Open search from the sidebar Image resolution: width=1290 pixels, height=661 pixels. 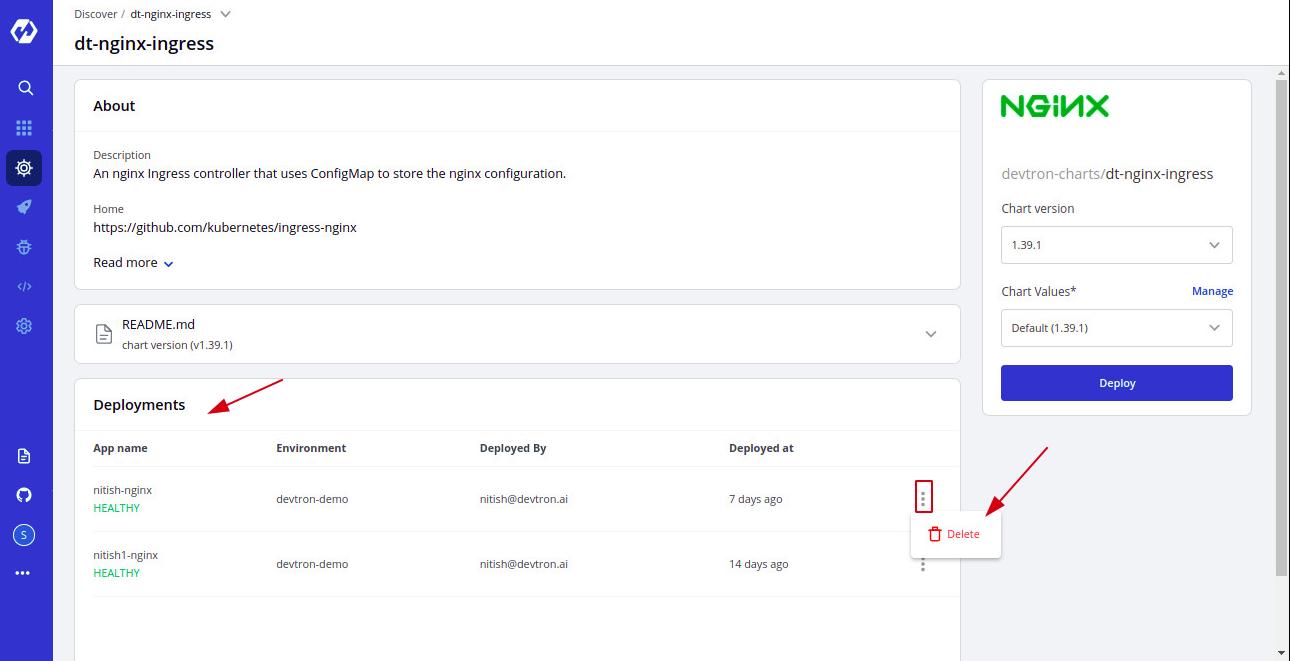tap(25, 88)
